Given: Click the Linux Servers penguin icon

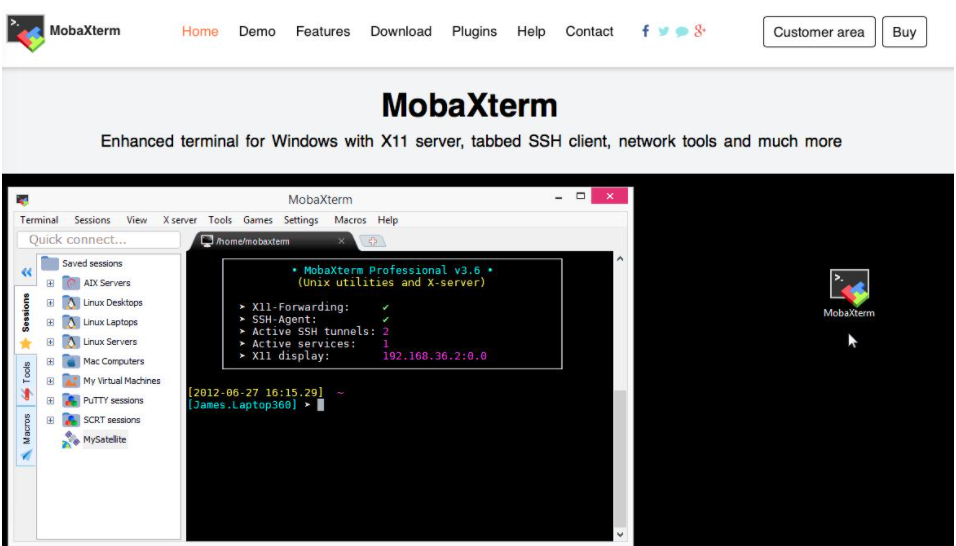Looking at the screenshot, I should (71, 341).
